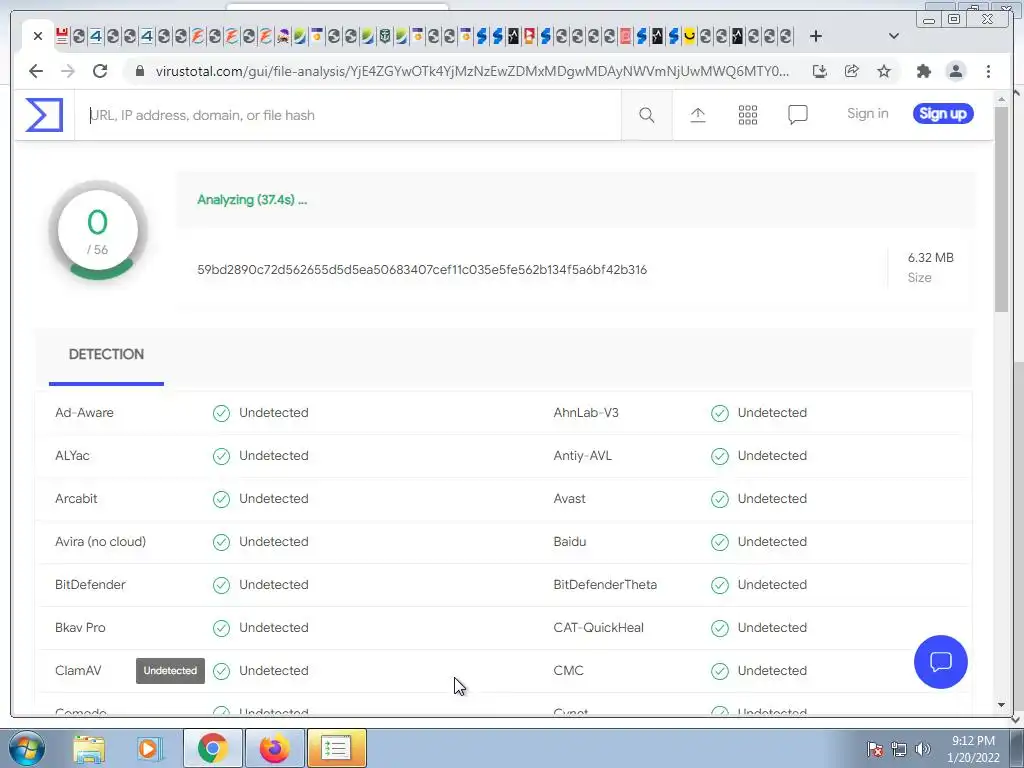Click the Action Center flag tray icon

[x=875, y=749]
